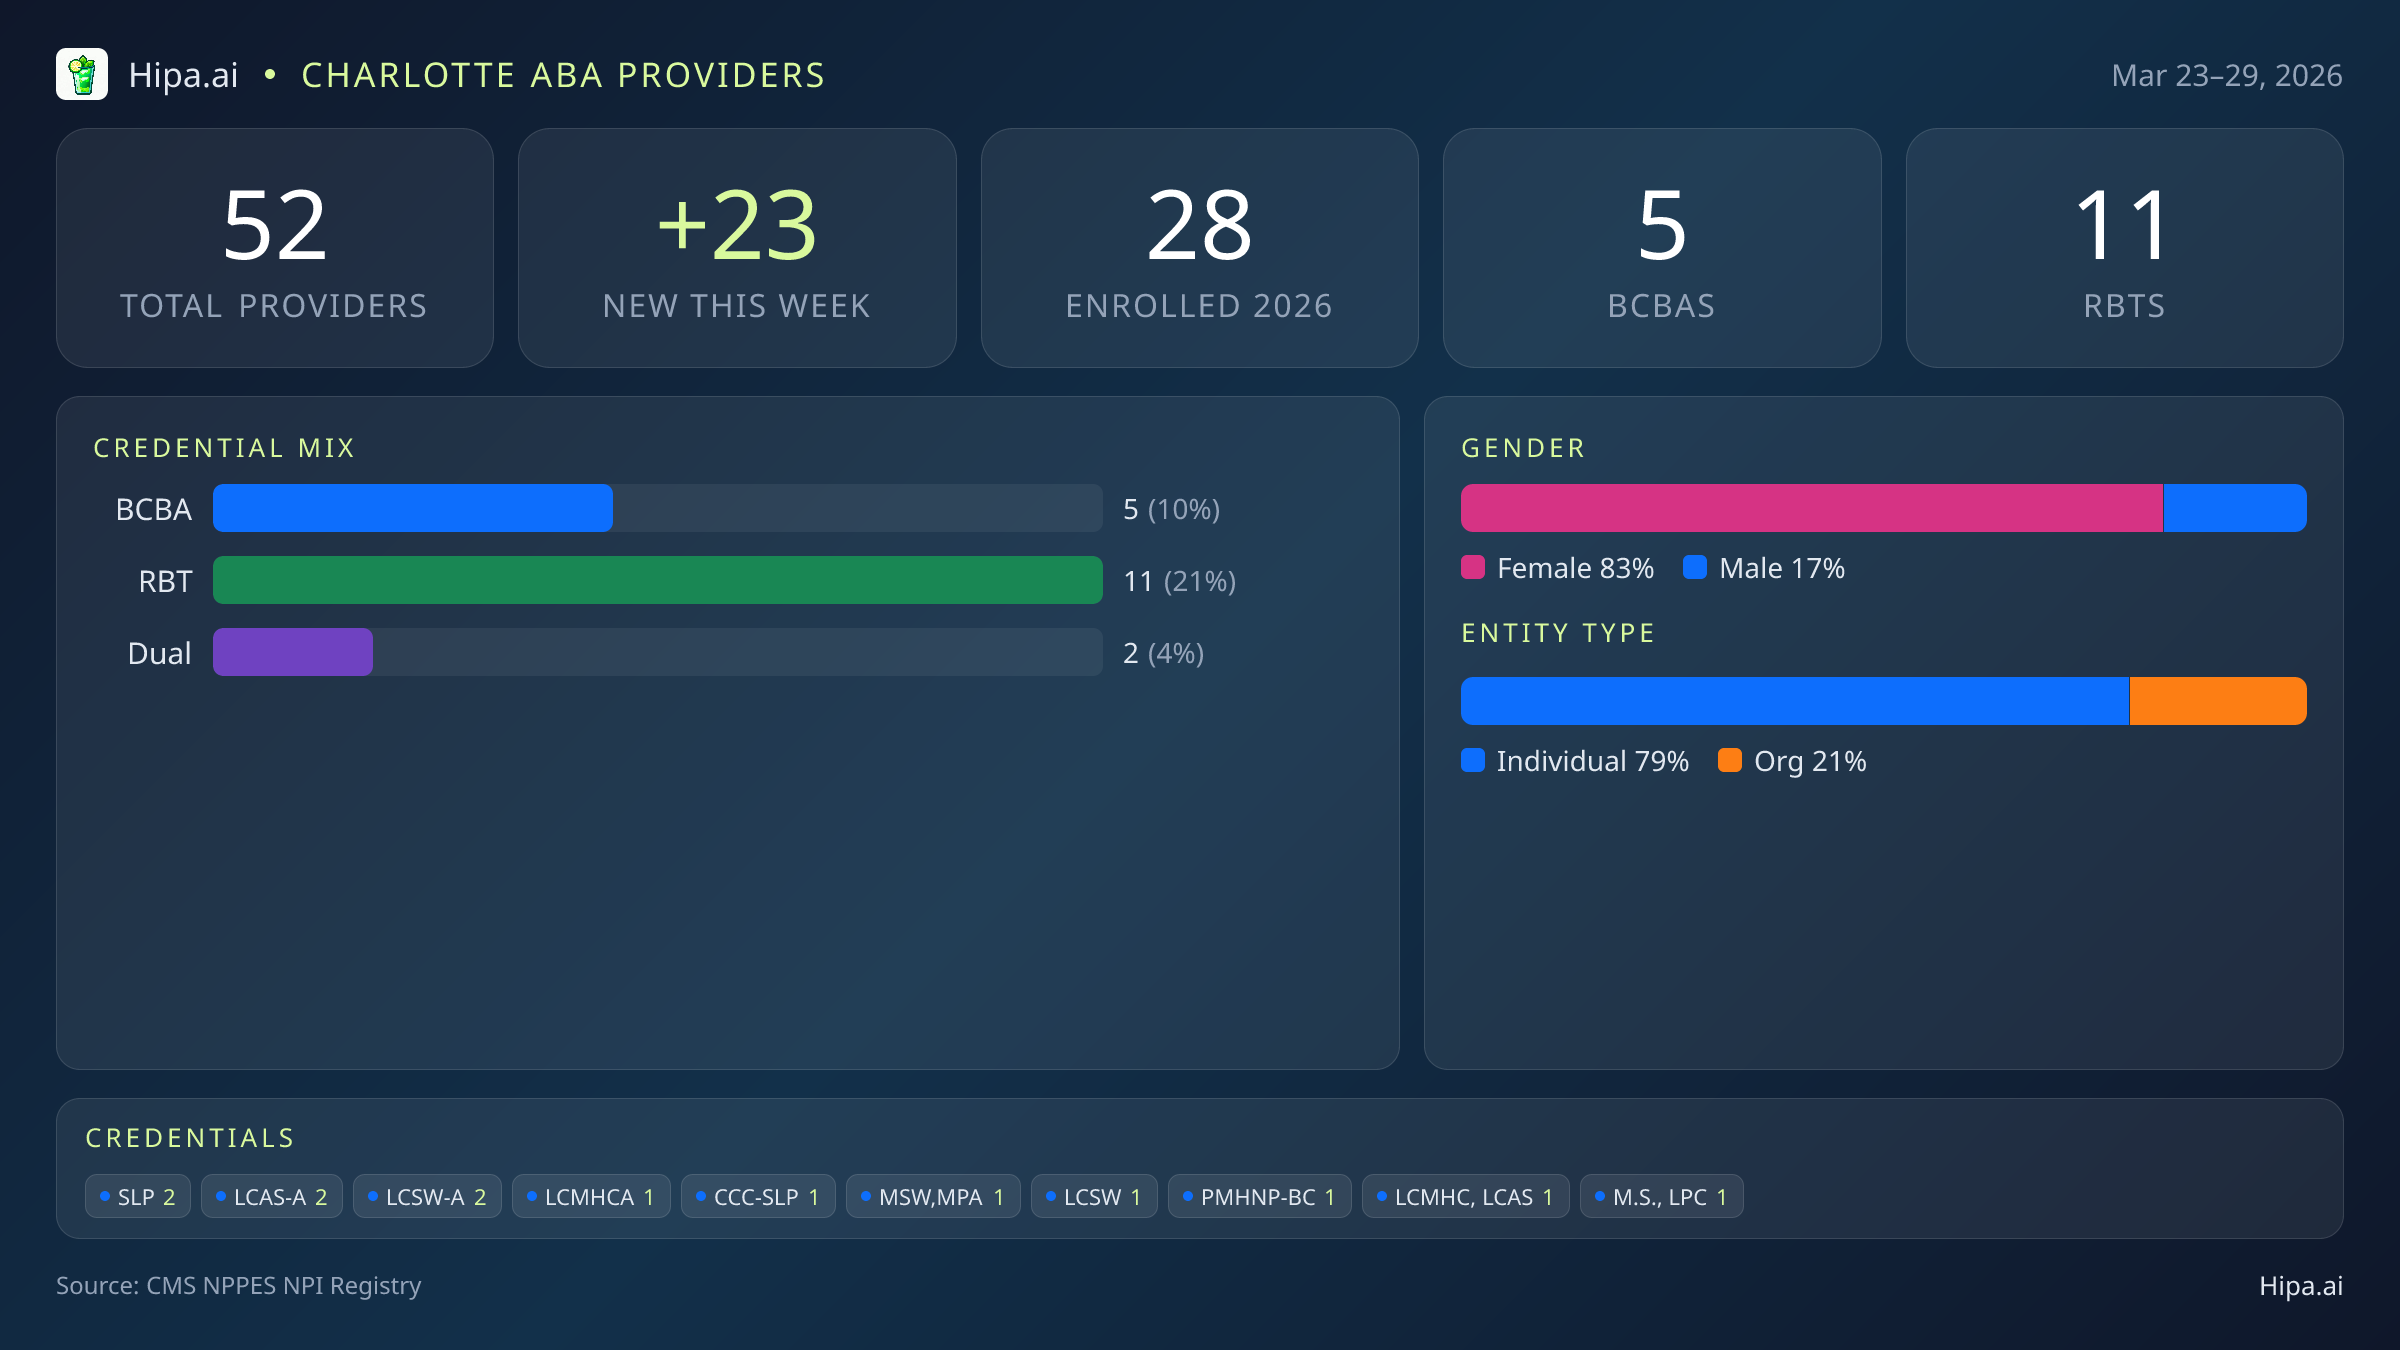Screen dimensions: 2400x1350
Task: Click the Entity Type section label
Action: [1558, 632]
